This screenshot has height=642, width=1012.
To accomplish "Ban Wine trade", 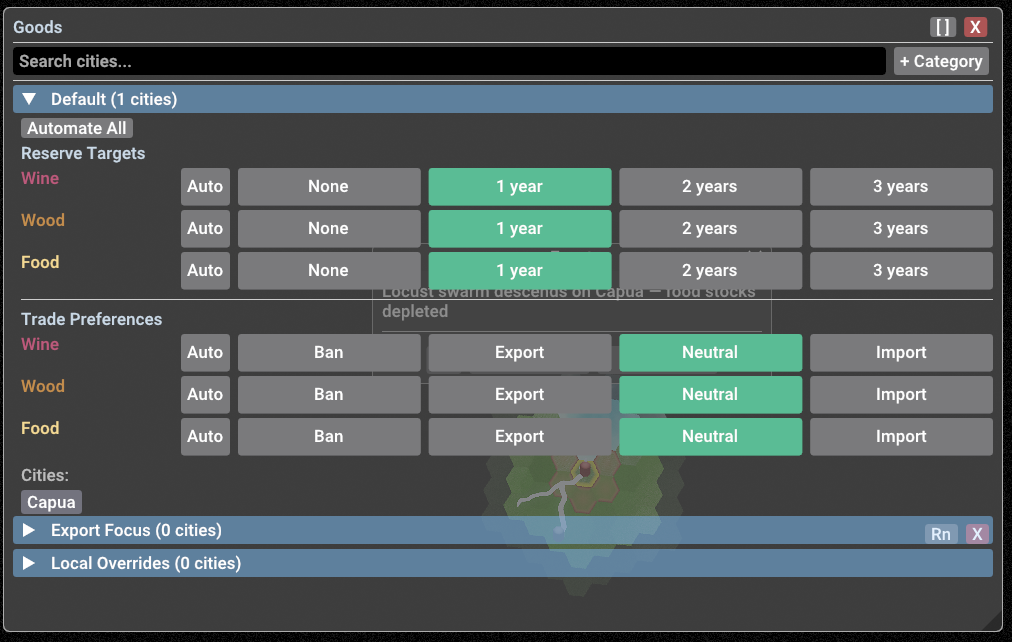I will click(329, 352).
